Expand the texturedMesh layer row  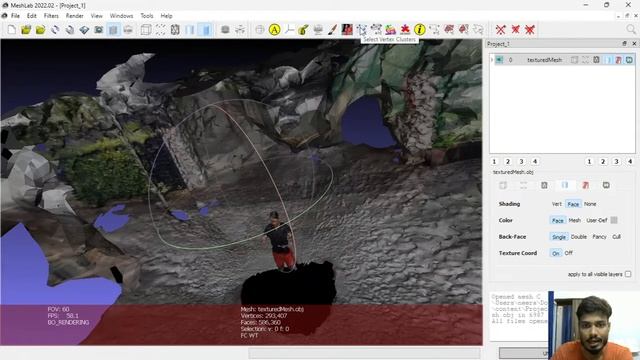click(492, 60)
